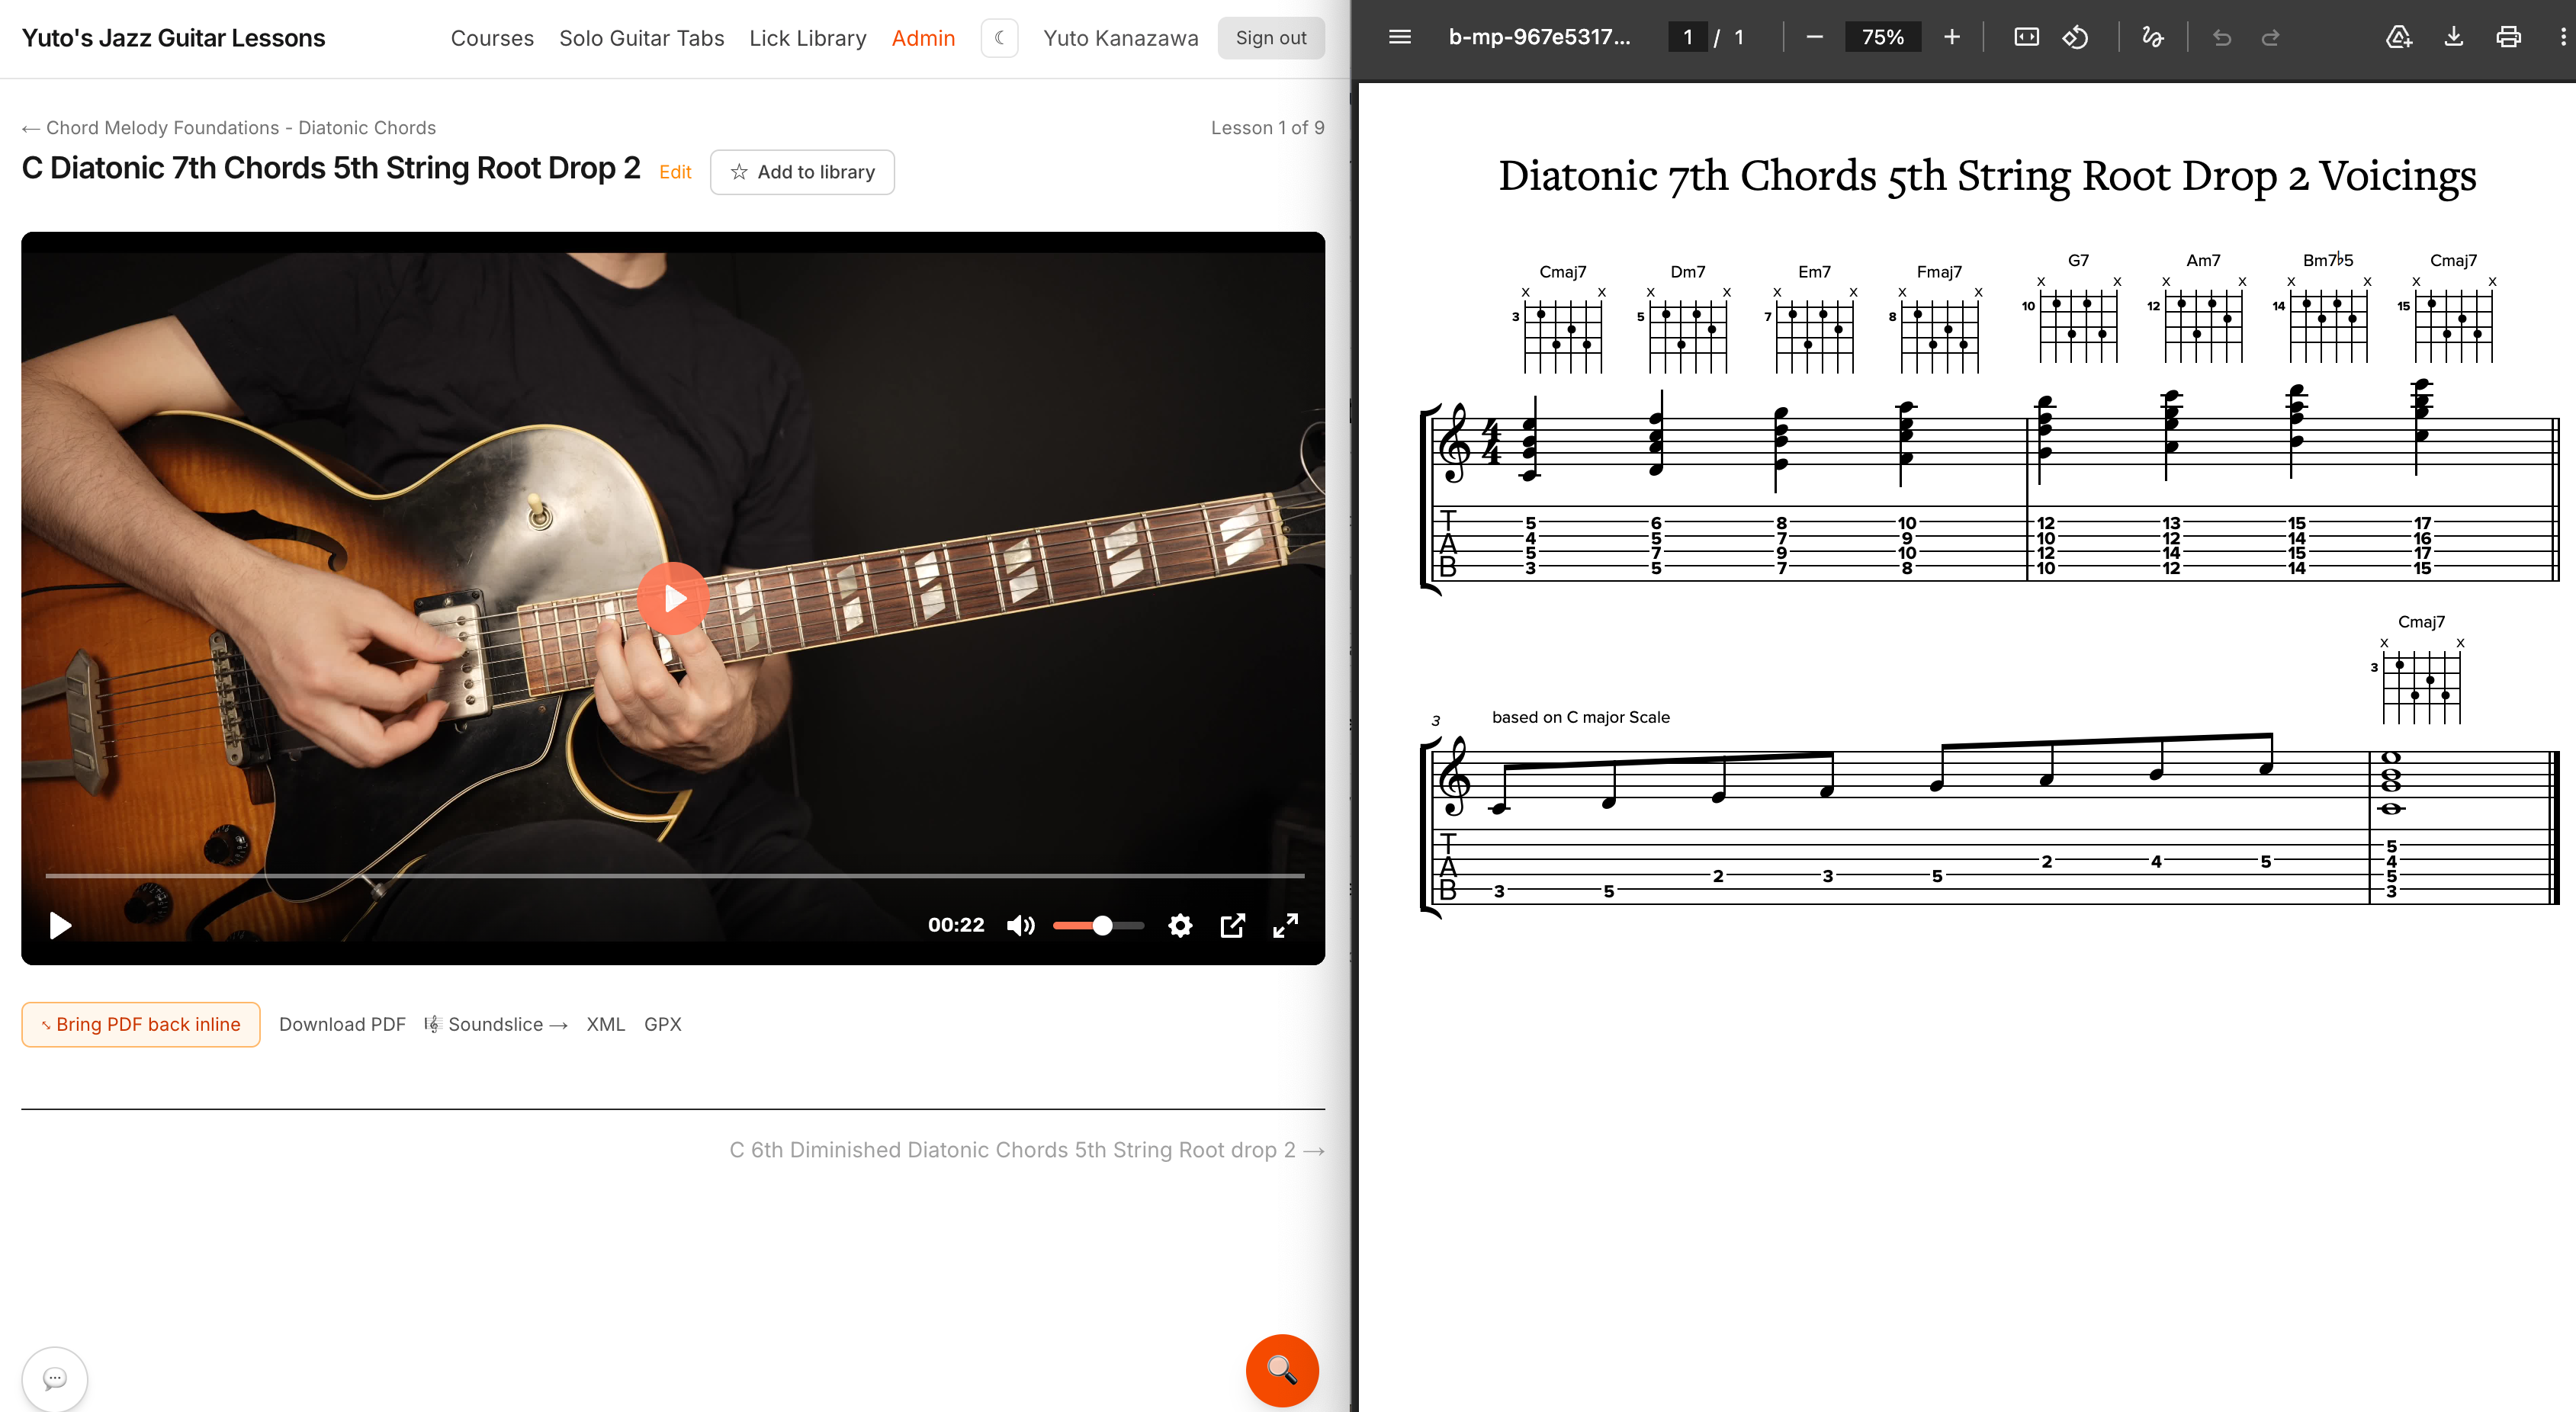Toggle dark mode with the moon icon
The height and width of the screenshot is (1412, 2576).
coord(999,38)
